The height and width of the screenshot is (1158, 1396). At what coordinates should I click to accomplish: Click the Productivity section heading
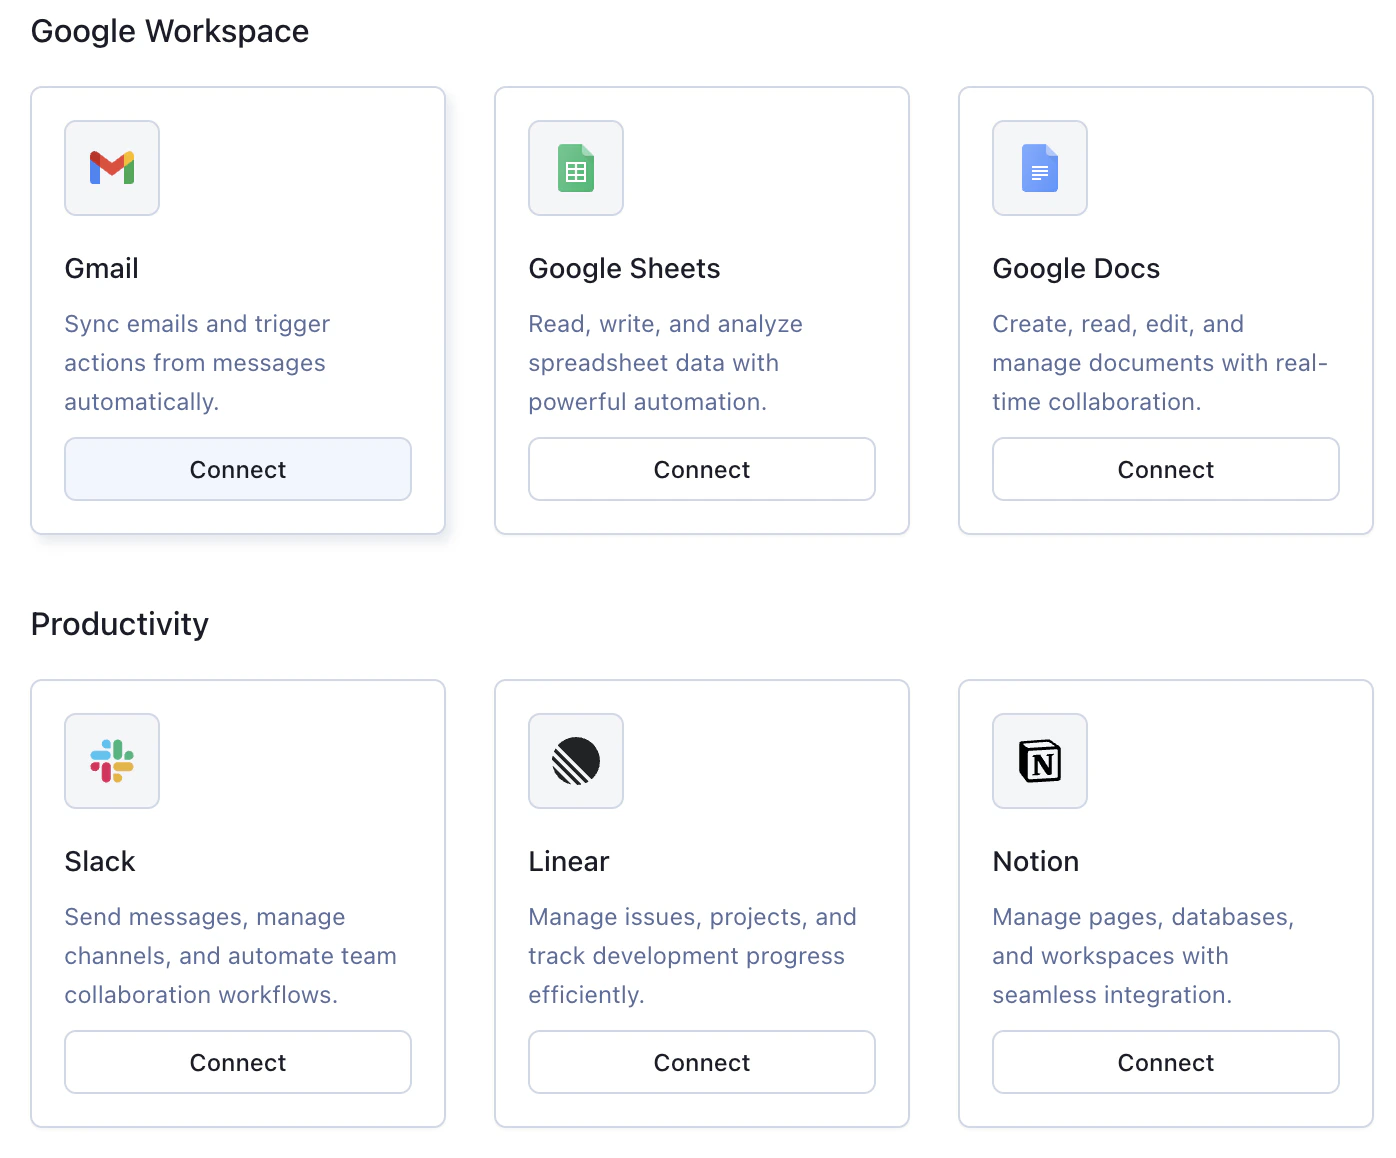(120, 624)
